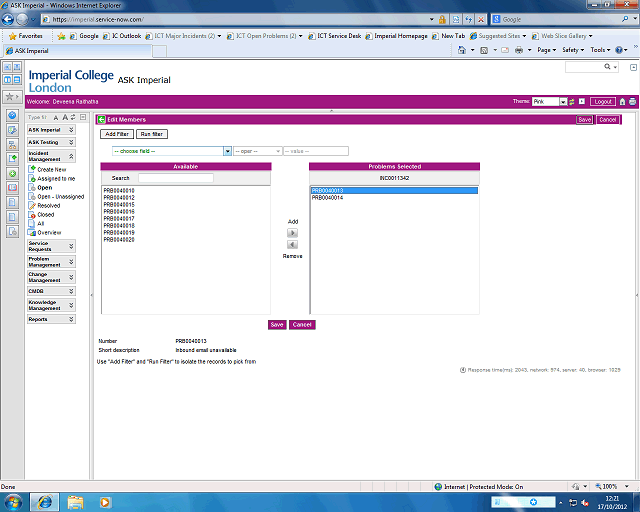
Task: Click the Logout button
Action: tap(602, 101)
